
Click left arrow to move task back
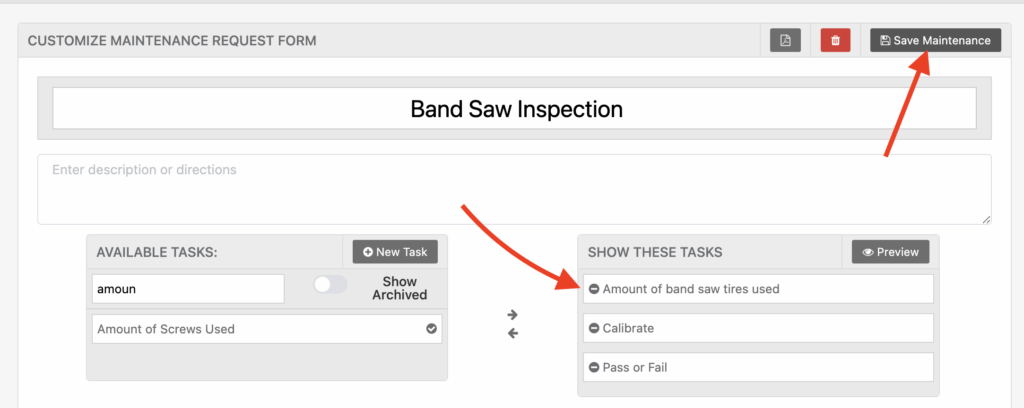click(x=513, y=333)
